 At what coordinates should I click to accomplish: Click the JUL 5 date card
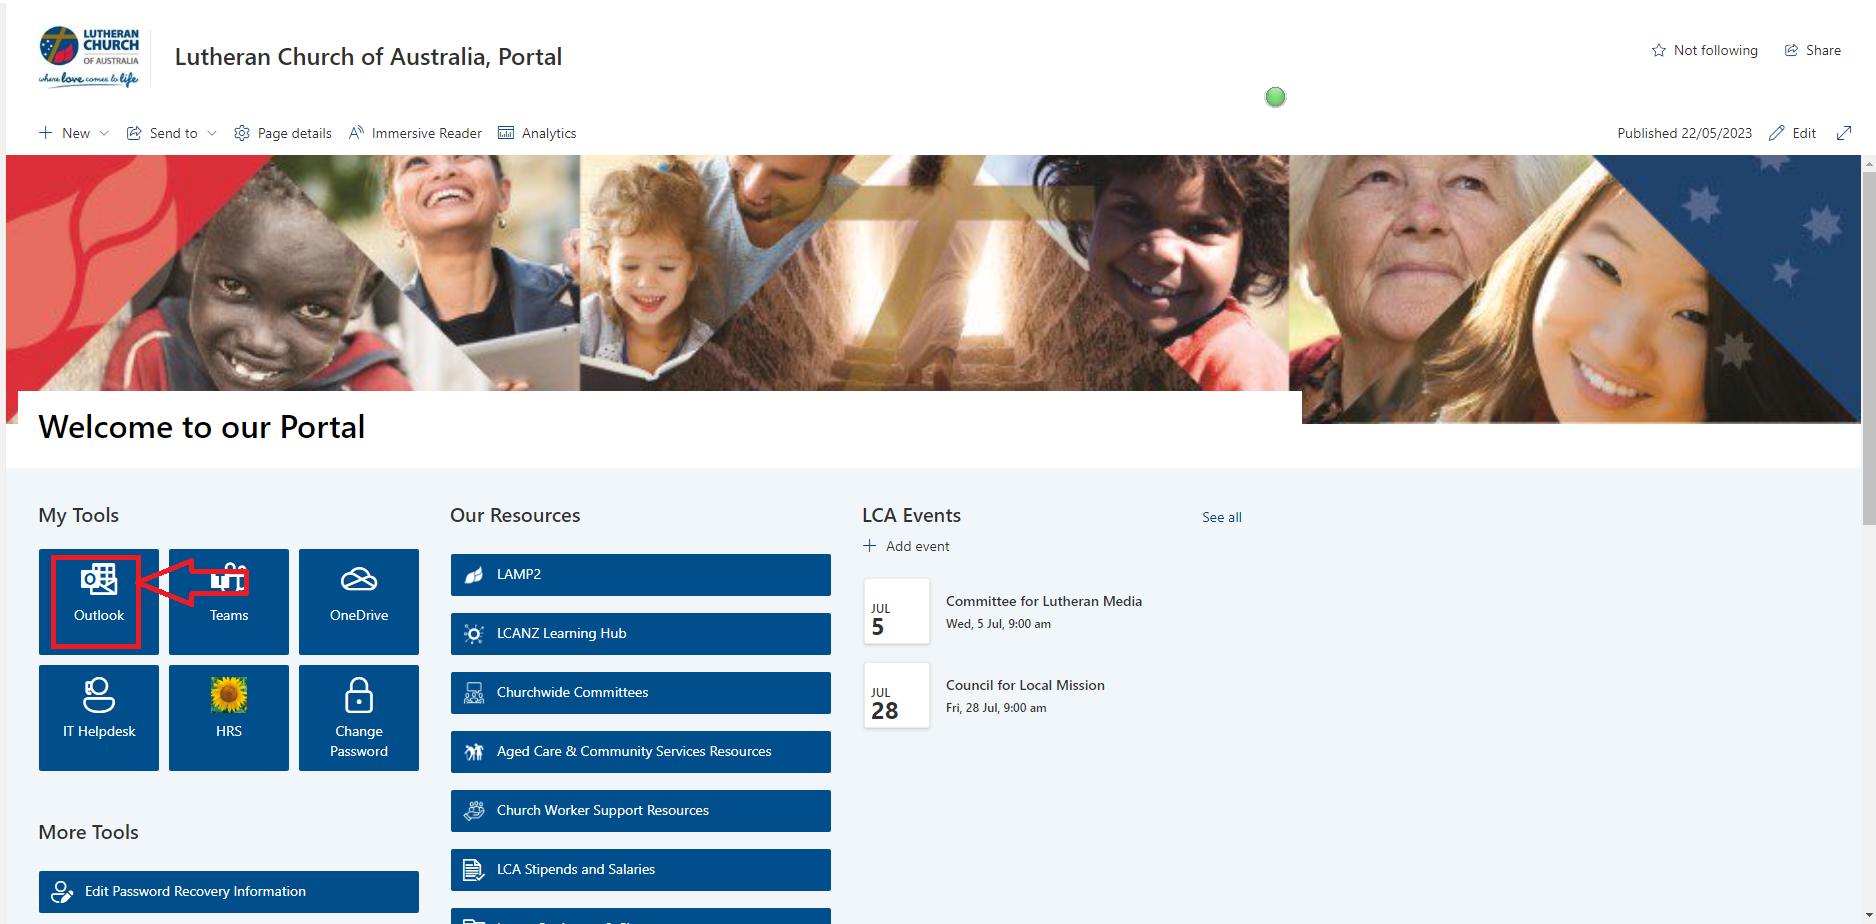(897, 611)
